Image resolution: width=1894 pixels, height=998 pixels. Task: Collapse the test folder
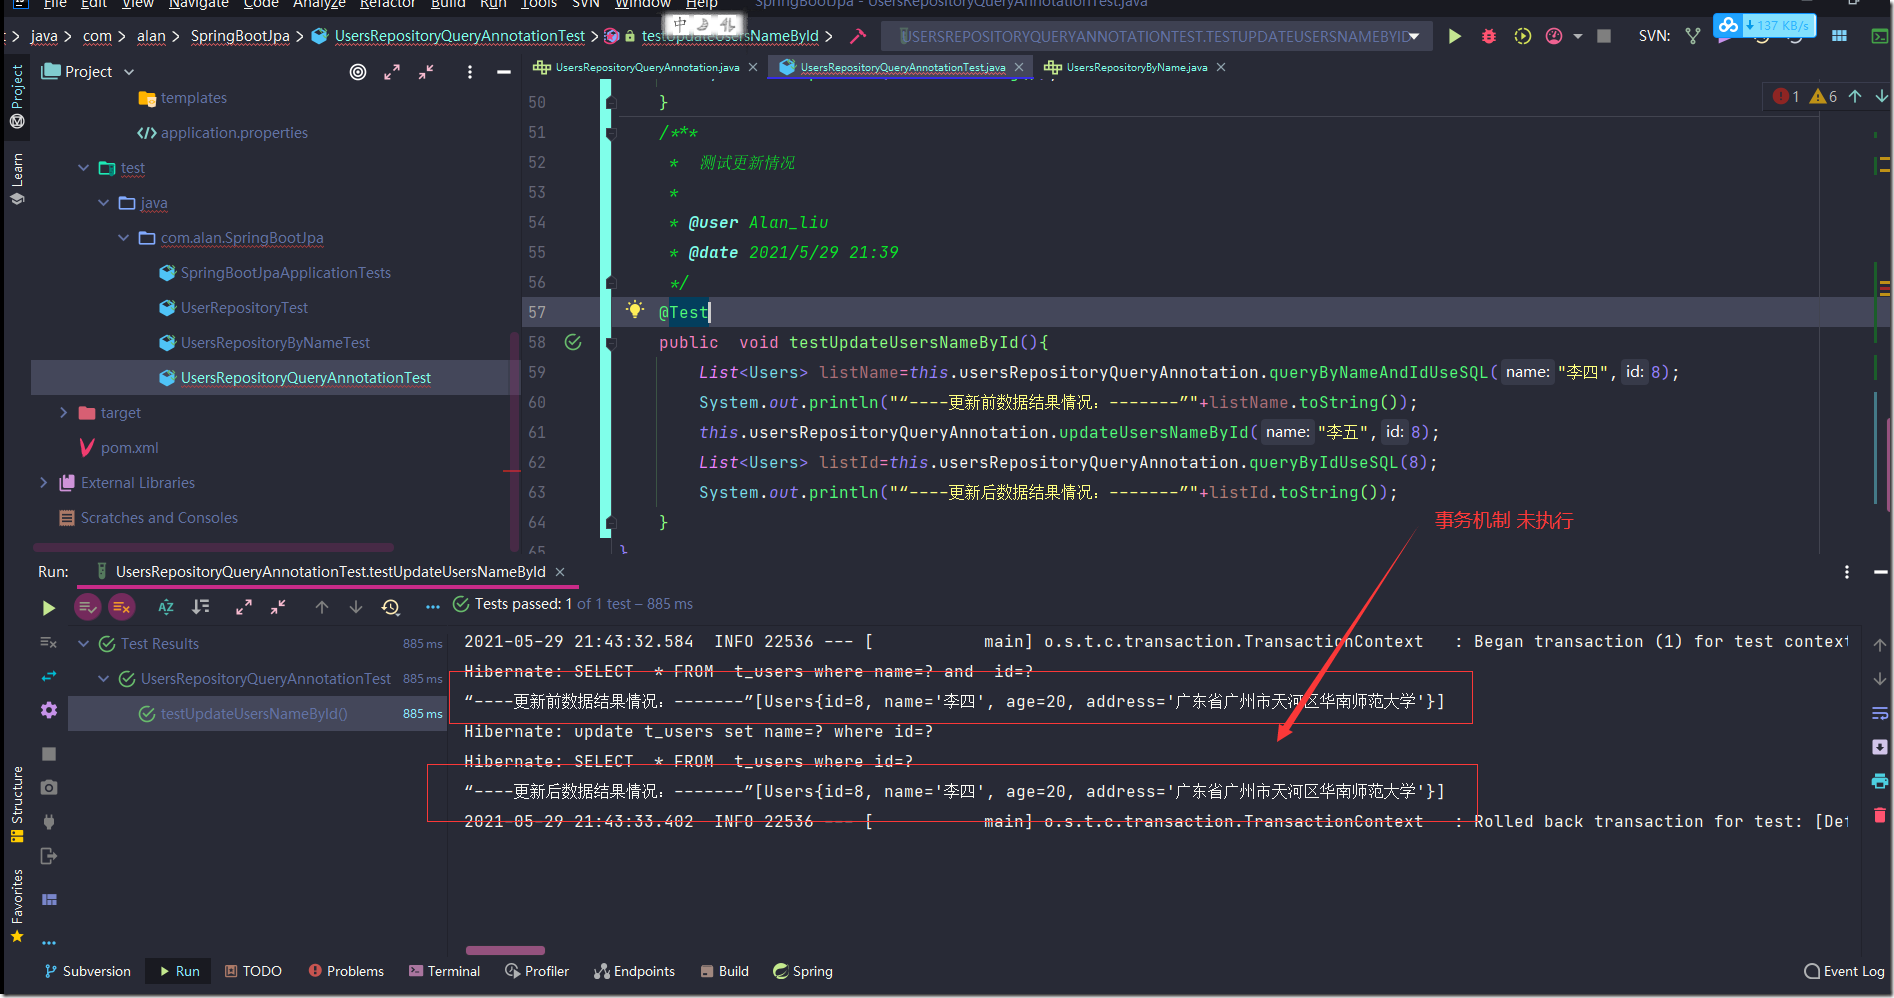84,168
